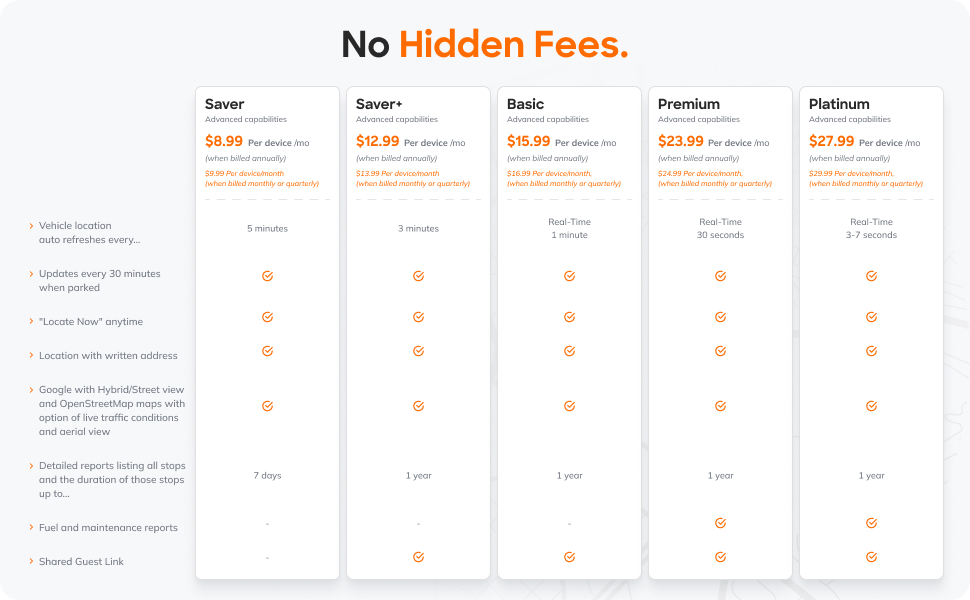Image resolution: width=970 pixels, height=600 pixels.
Task: Click Saver+ Updates when parked checkmark
Action: coord(418,276)
